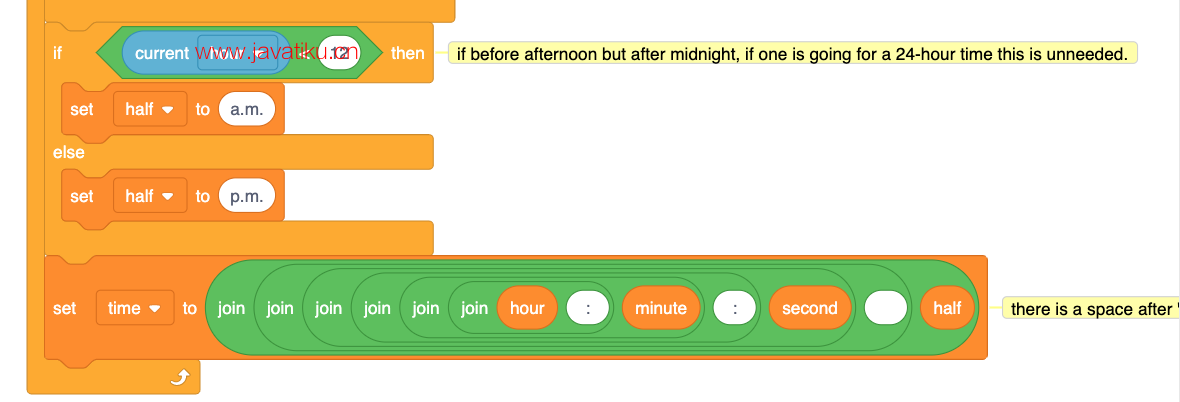Click the p.m. text field
Viewport: 1180px width, 402px height.
[247, 196]
